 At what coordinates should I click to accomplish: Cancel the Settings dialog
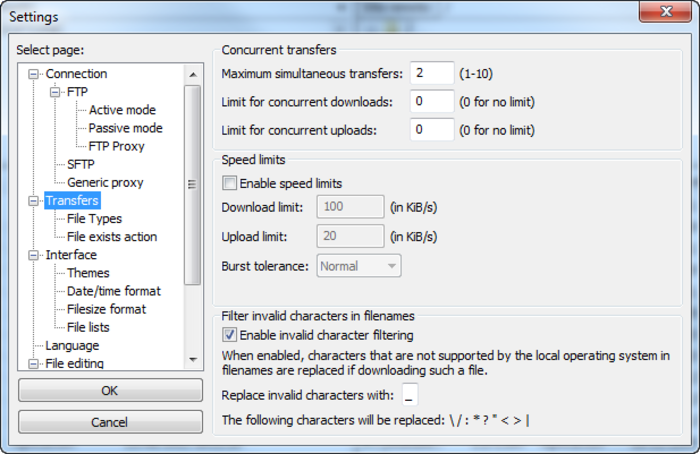coord(110,422)
